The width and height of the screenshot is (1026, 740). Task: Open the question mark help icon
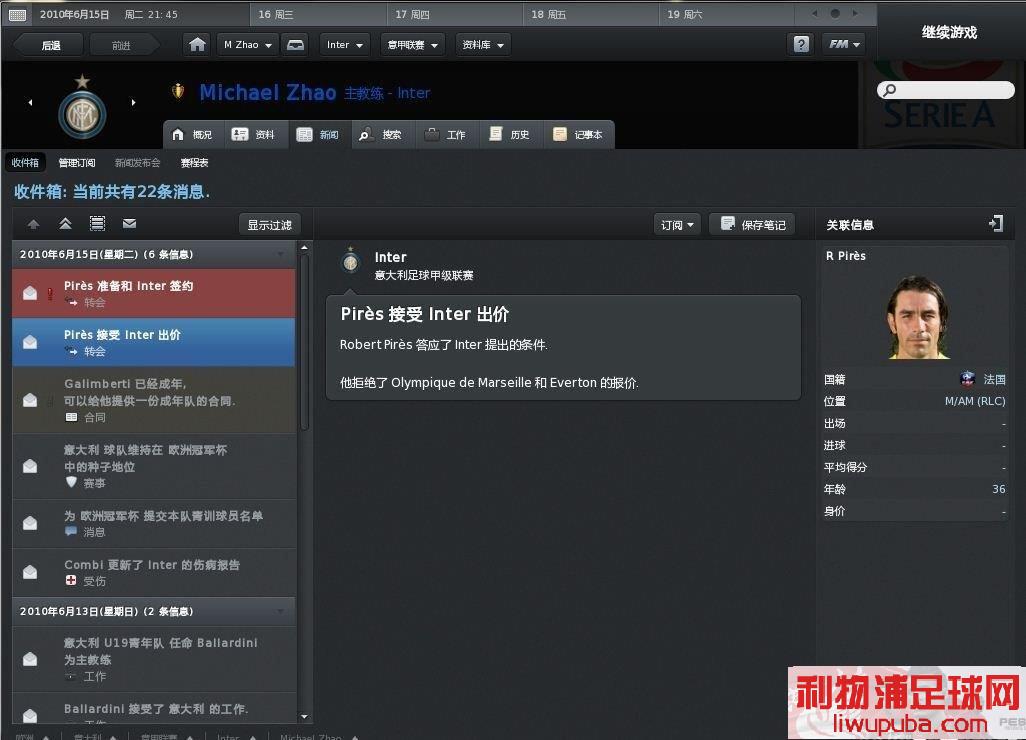click(801, 44)
